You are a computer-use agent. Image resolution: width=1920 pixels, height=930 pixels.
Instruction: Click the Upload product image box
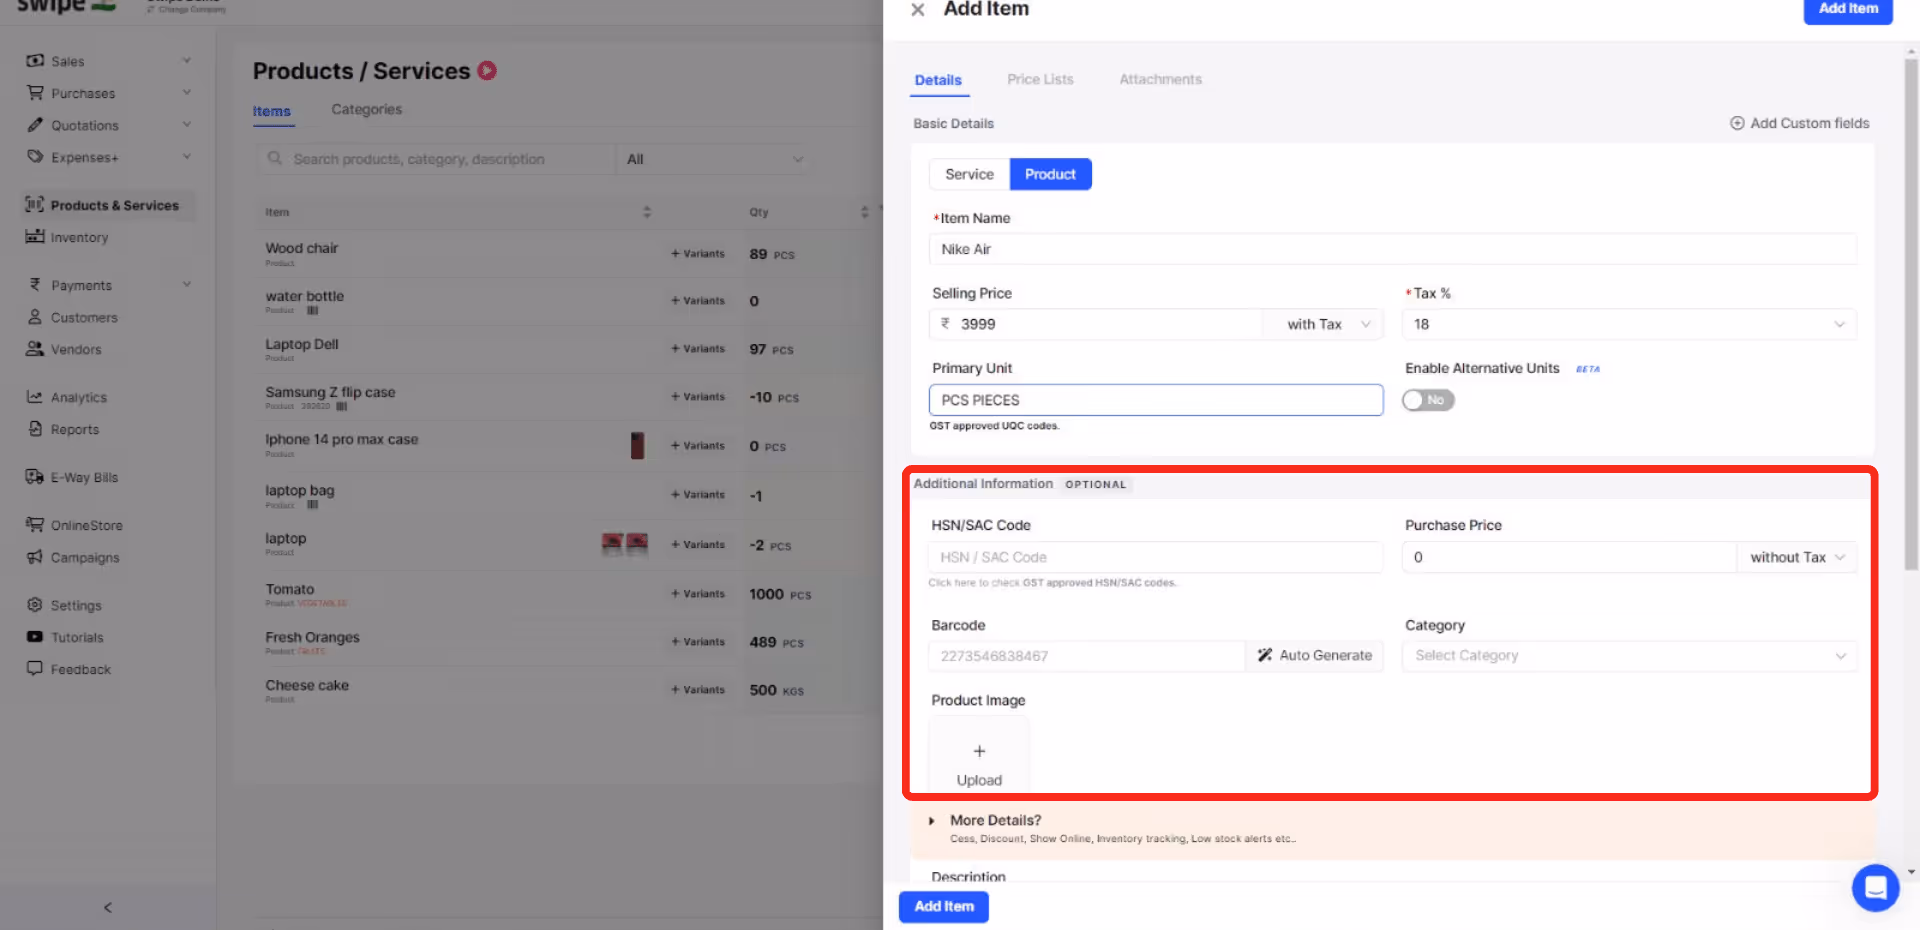coord(979,757)
